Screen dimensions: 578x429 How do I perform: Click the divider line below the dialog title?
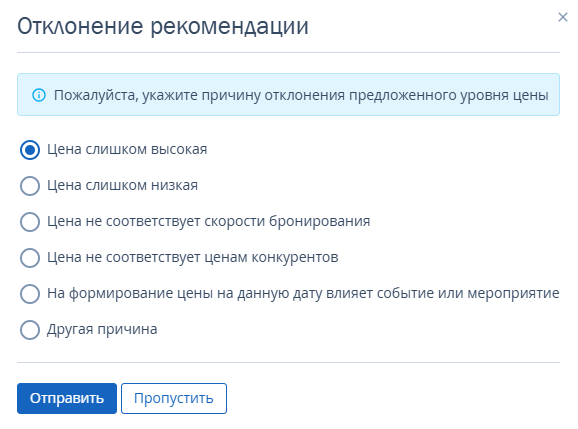[288, 52]
